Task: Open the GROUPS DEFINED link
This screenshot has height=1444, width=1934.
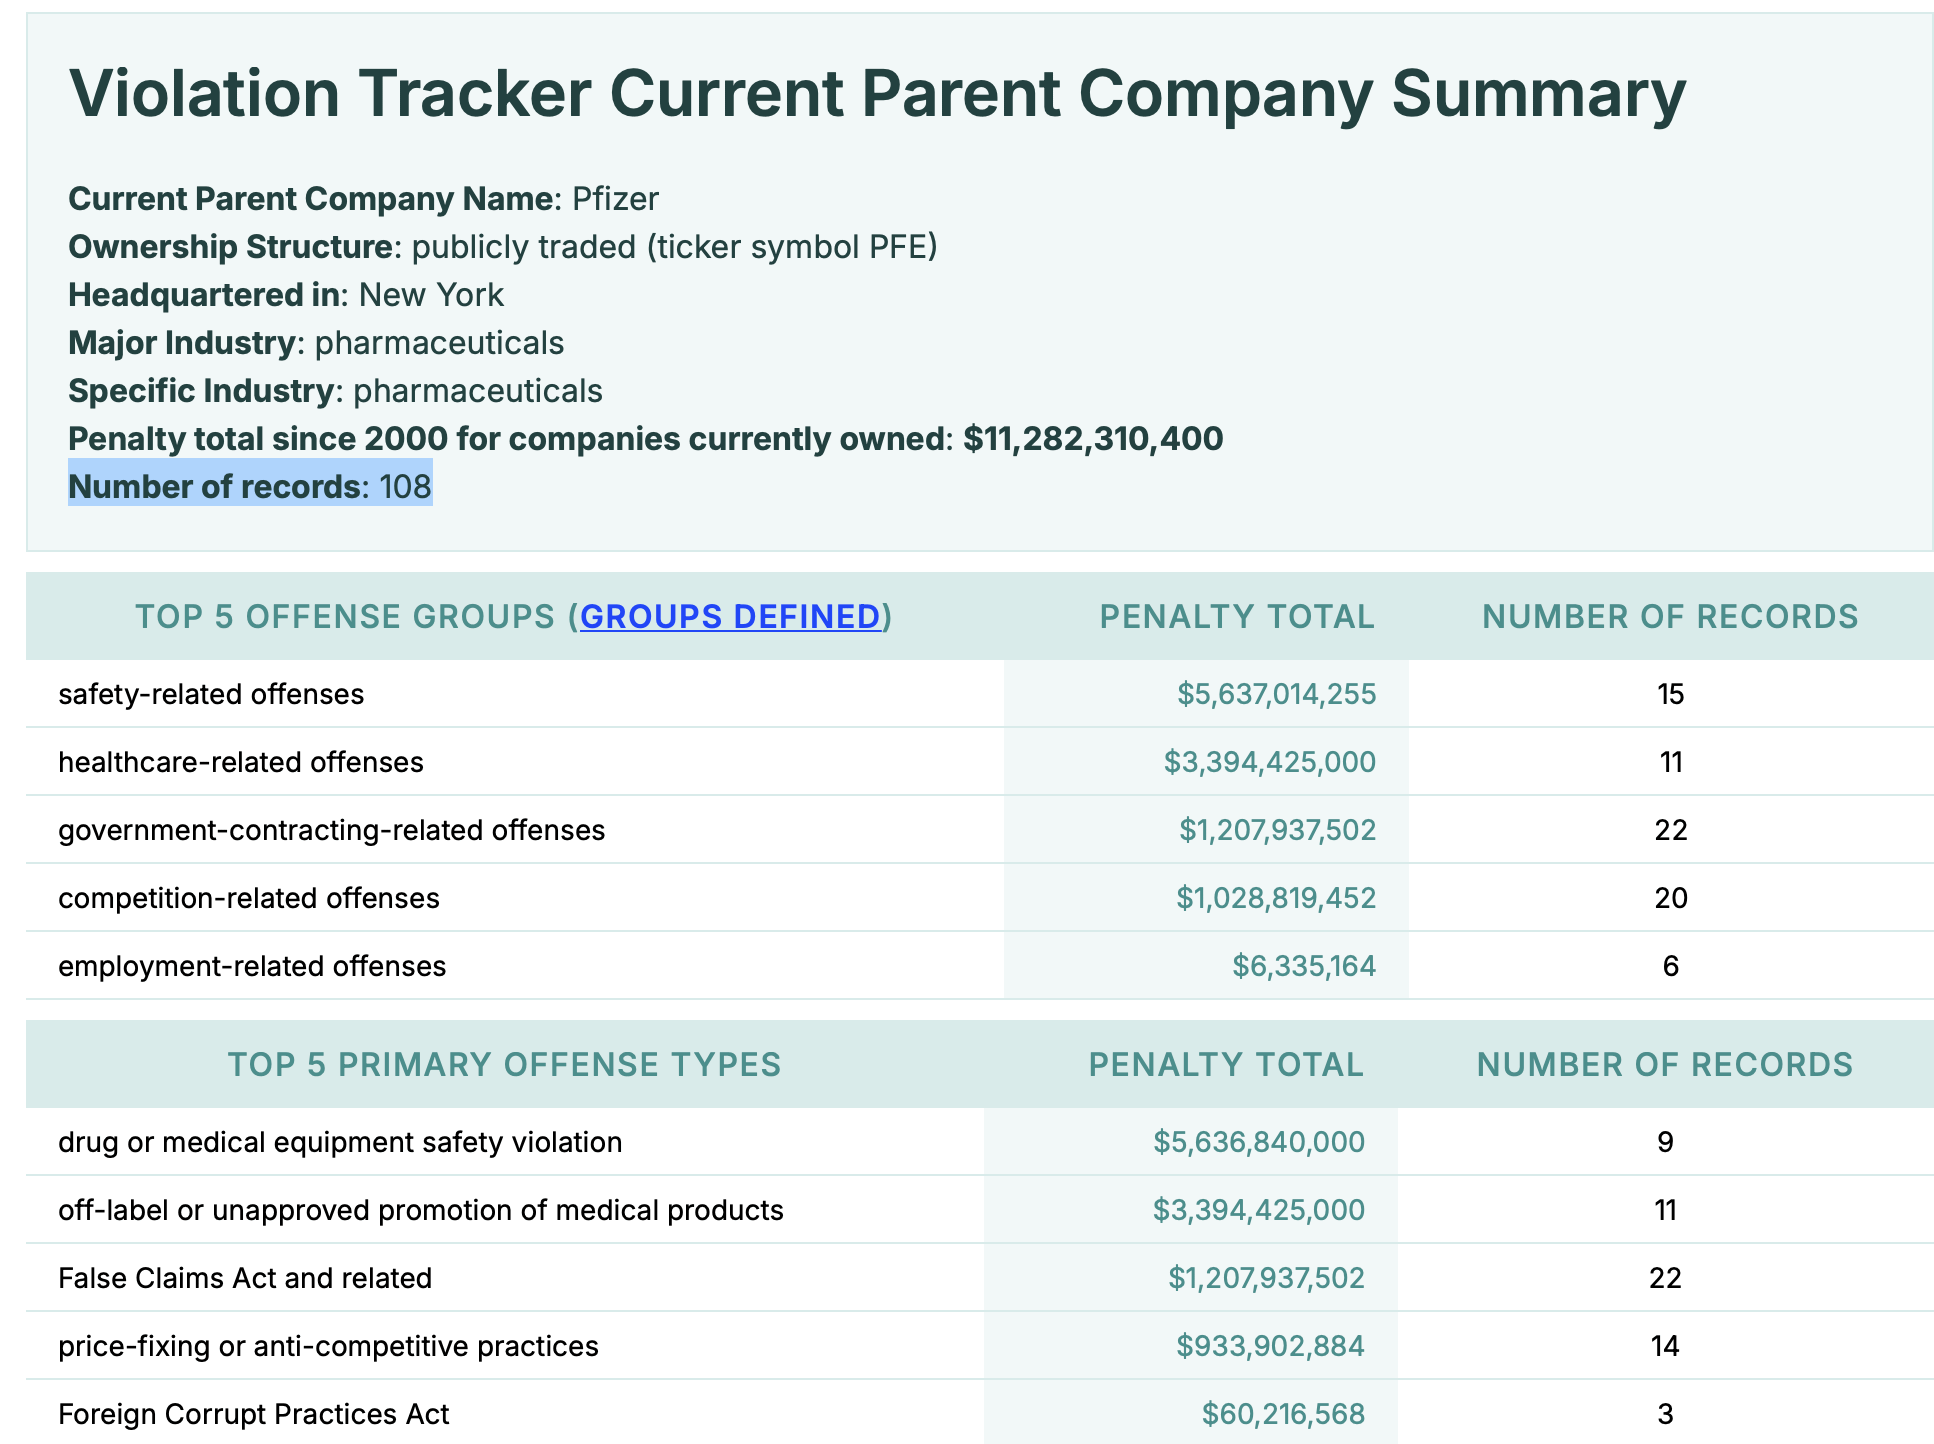Action: pyautogui.click(x=730, y=616)
